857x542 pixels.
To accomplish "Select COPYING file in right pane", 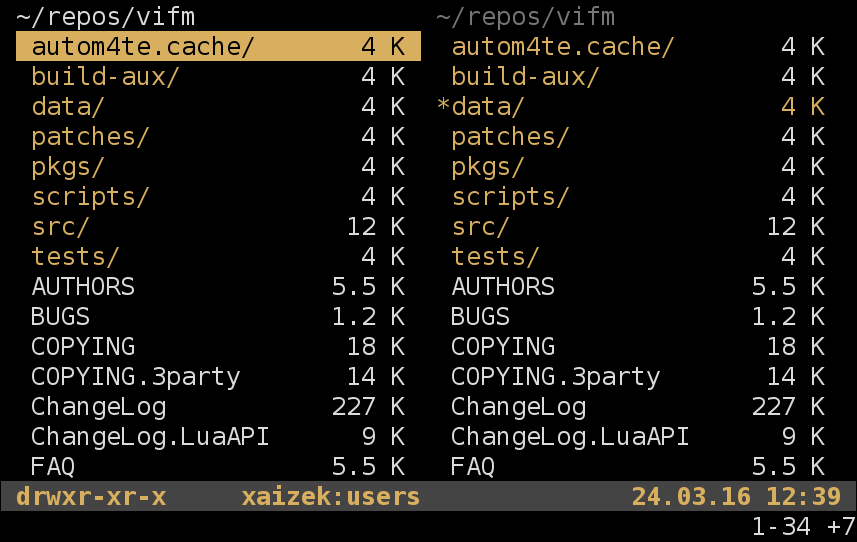I will point(638,346).
